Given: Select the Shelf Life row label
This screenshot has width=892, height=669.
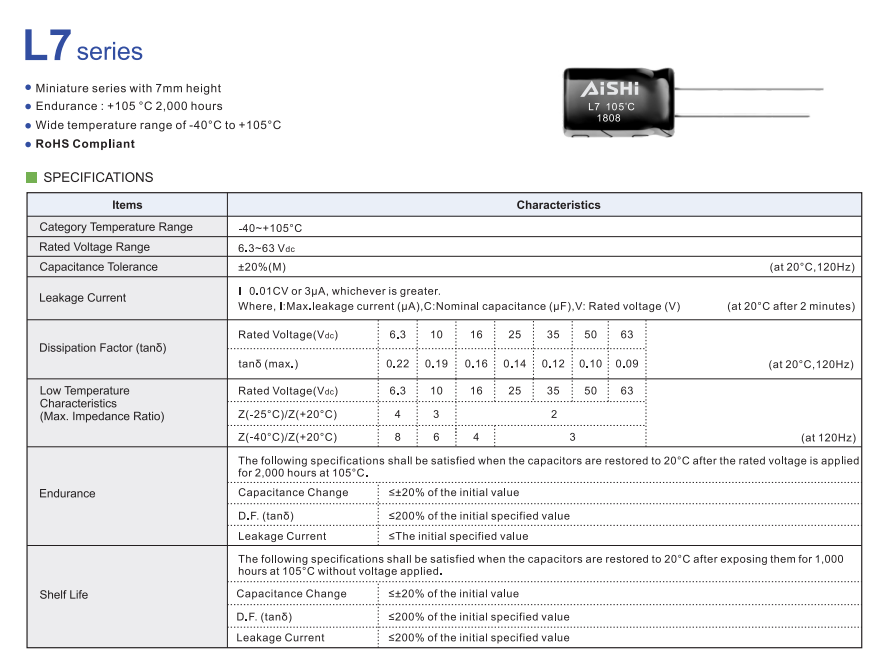Looking at the screenshot, I should 64,595.
